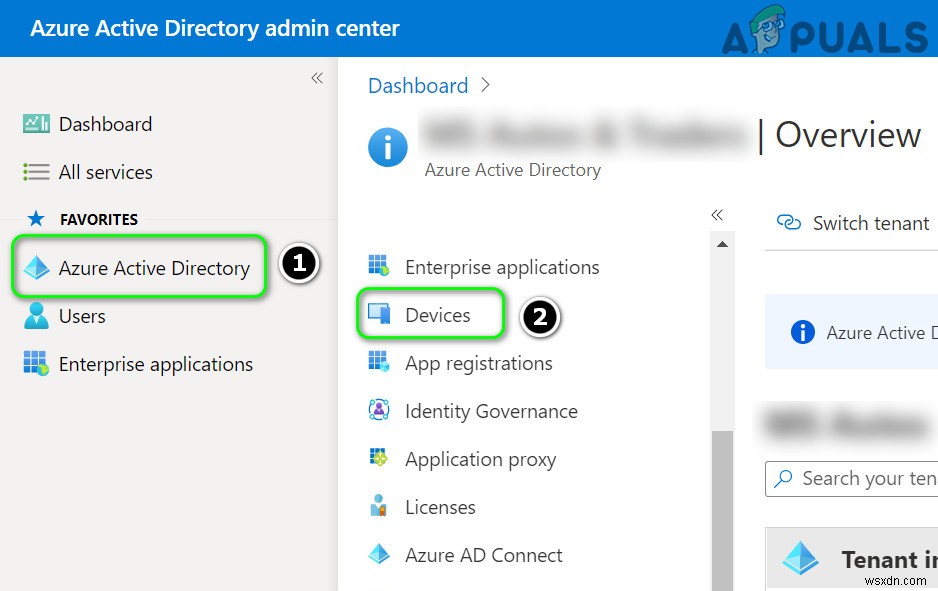Select the Devices icon in the menu
The image size is (938, 591).
pyautogui.click(x=379, y=315)
